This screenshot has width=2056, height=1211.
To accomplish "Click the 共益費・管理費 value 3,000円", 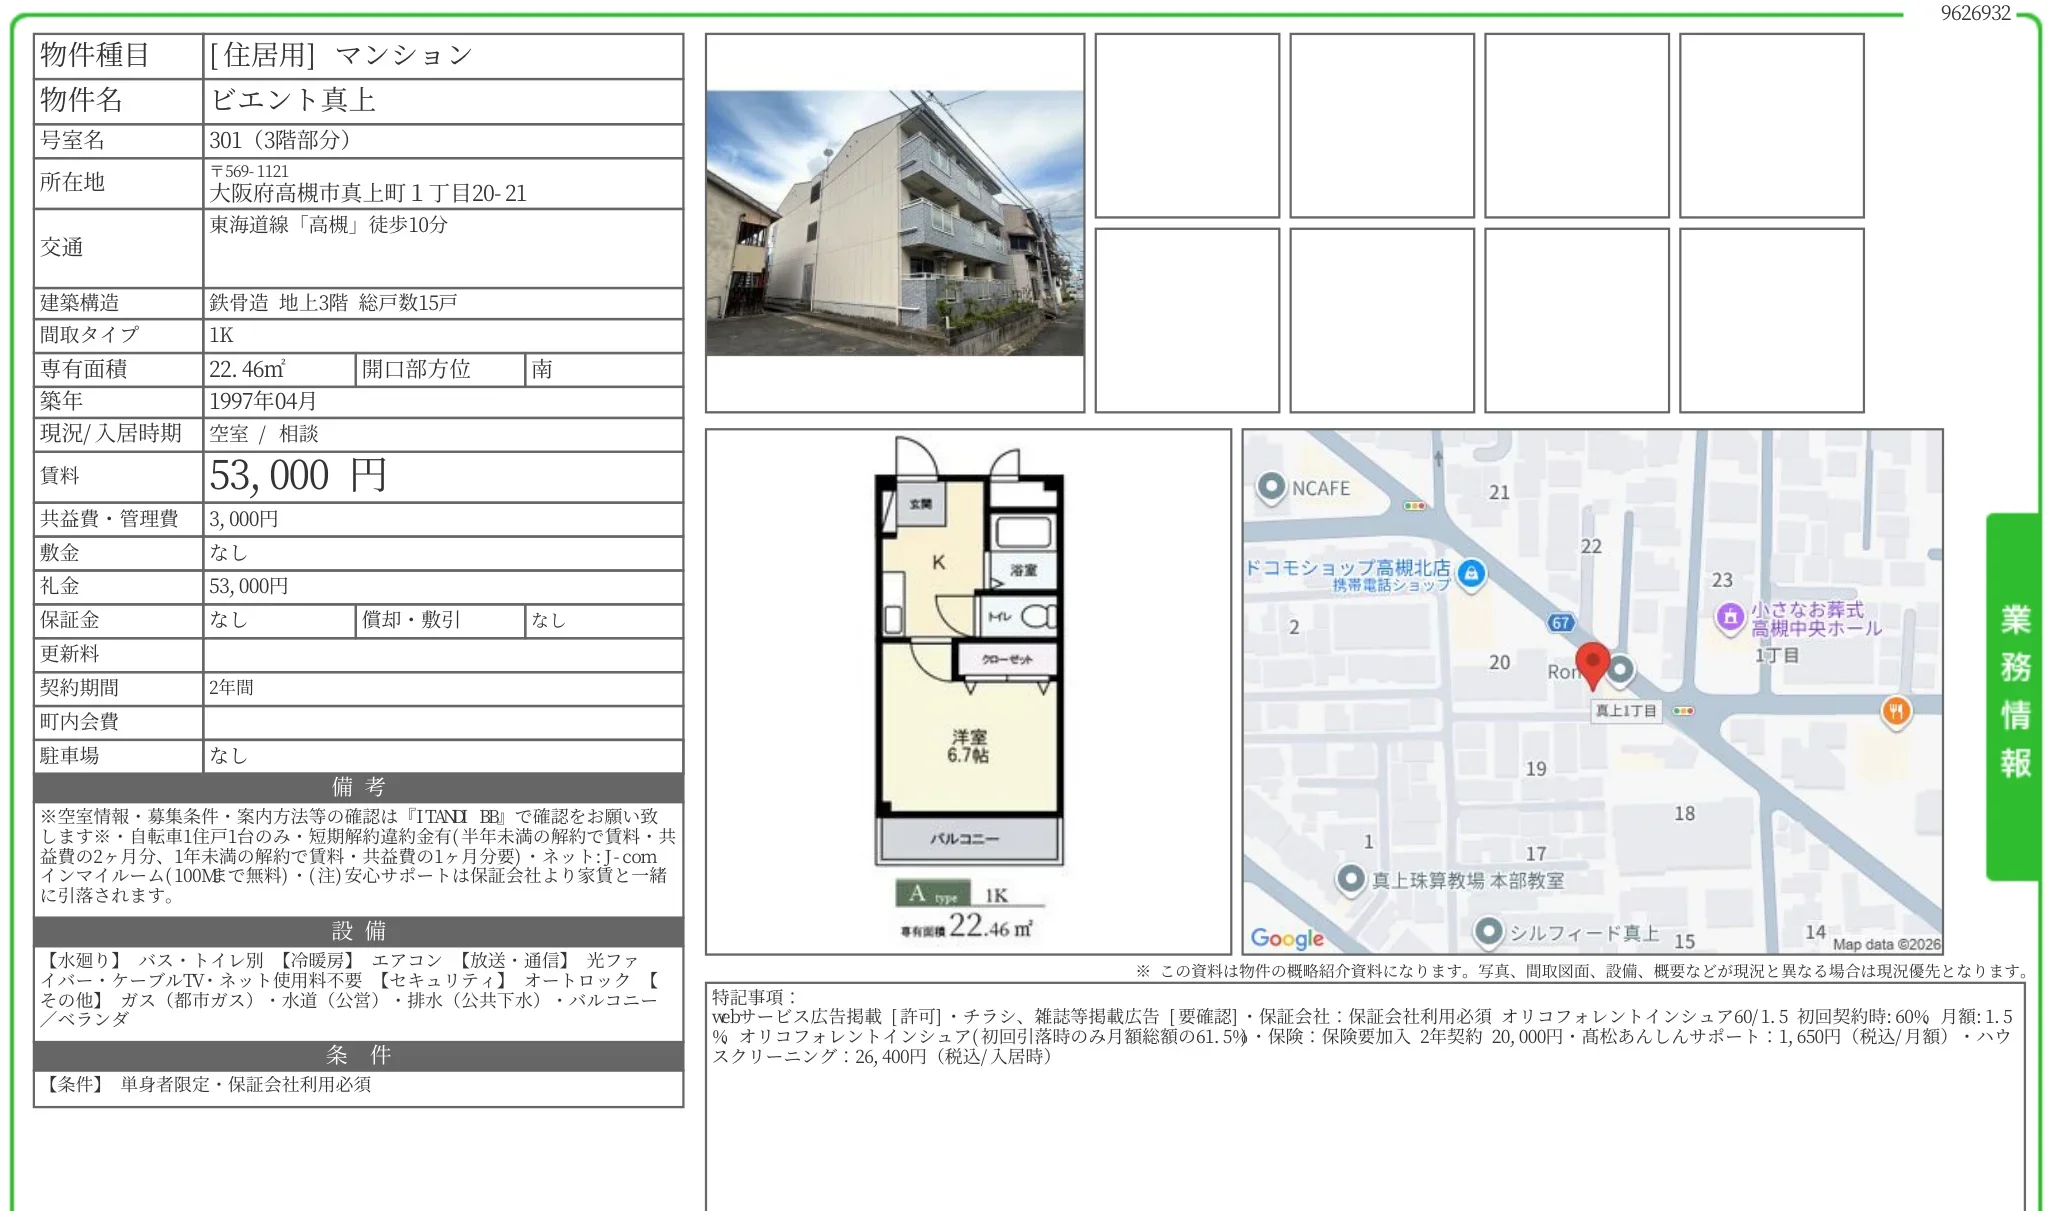I will pyautogui.click(x=244, y=519).
